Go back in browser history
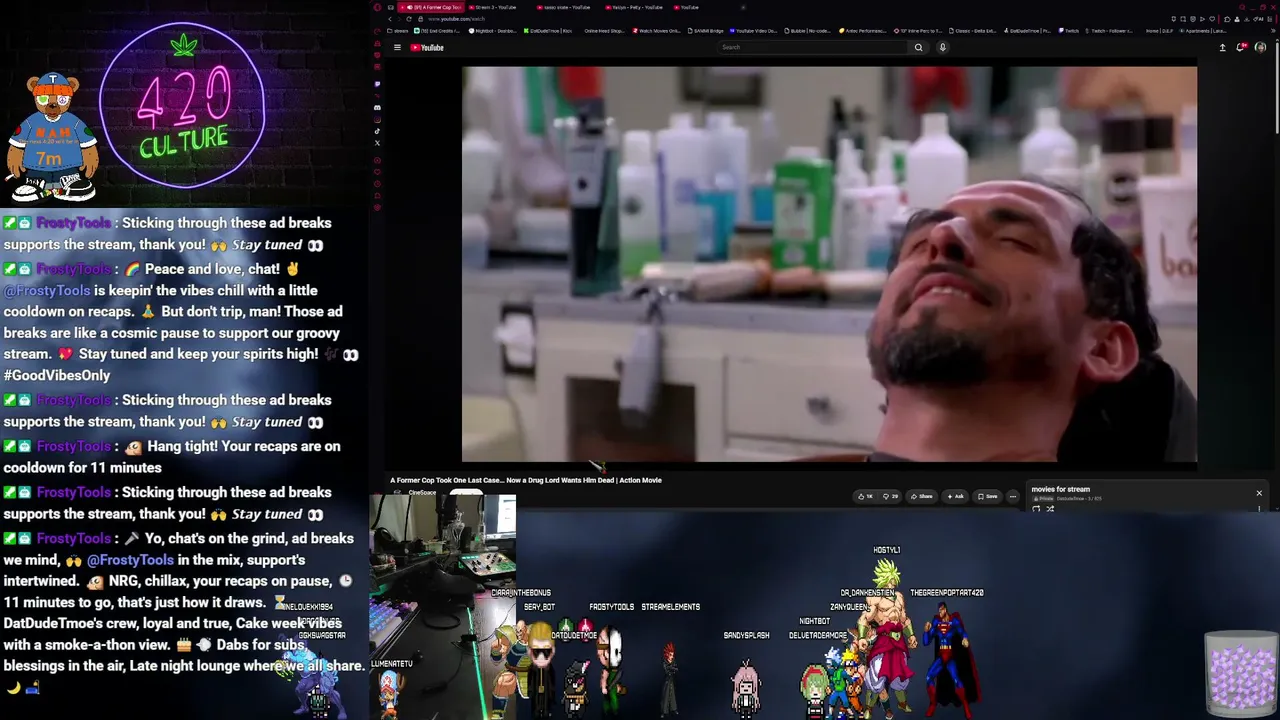Screen dimensions: 1280x720 coord(390,19)
